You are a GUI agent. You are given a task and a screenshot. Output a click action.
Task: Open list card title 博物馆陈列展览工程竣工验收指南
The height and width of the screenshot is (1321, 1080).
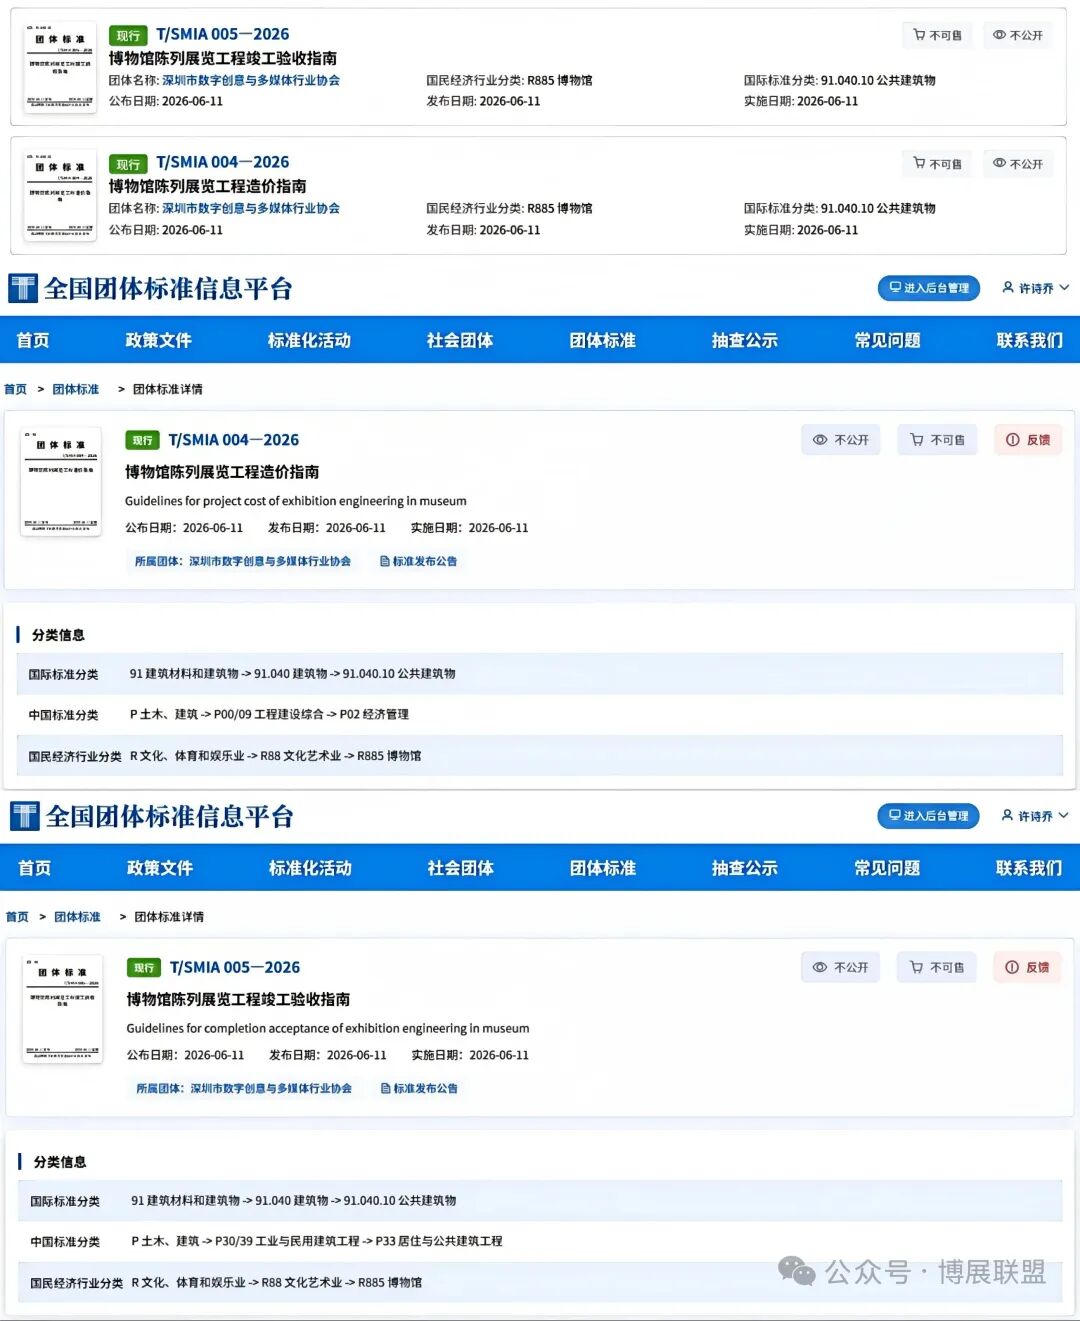click(x=223, y=58)
